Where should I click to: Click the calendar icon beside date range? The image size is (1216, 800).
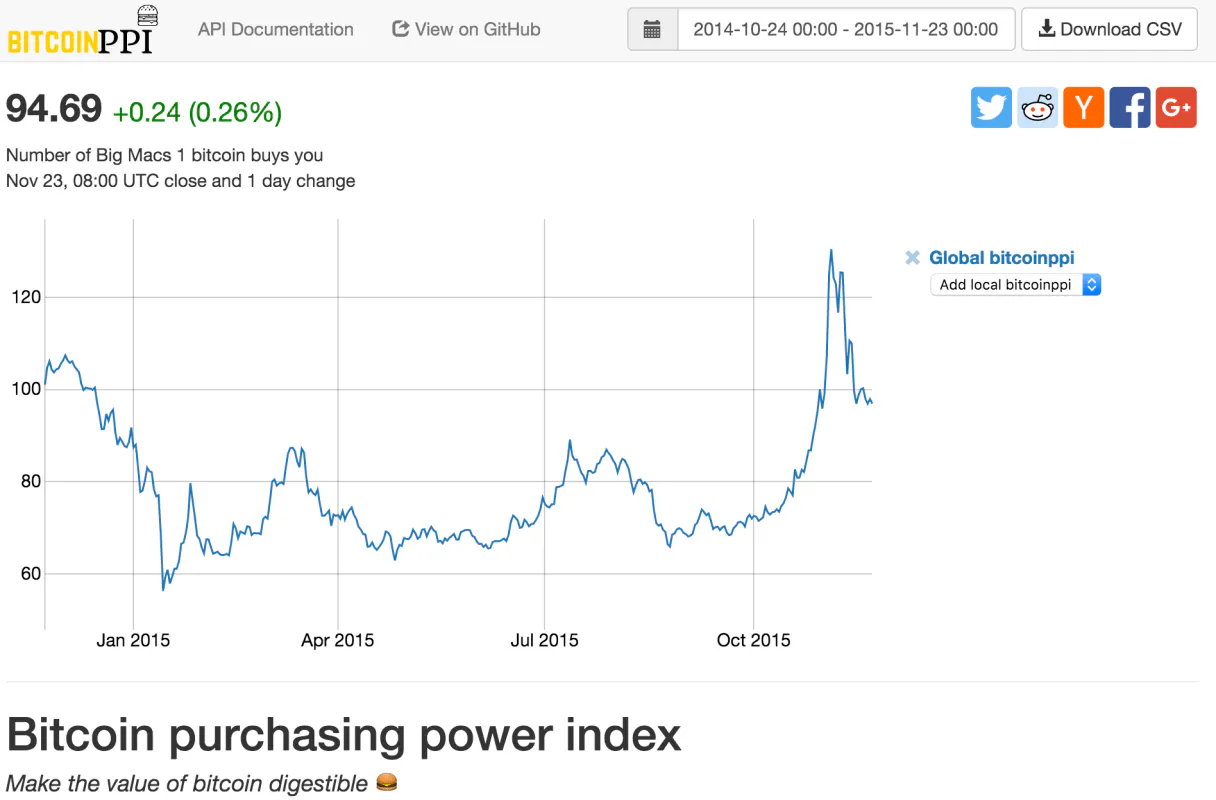pos(652,30)
